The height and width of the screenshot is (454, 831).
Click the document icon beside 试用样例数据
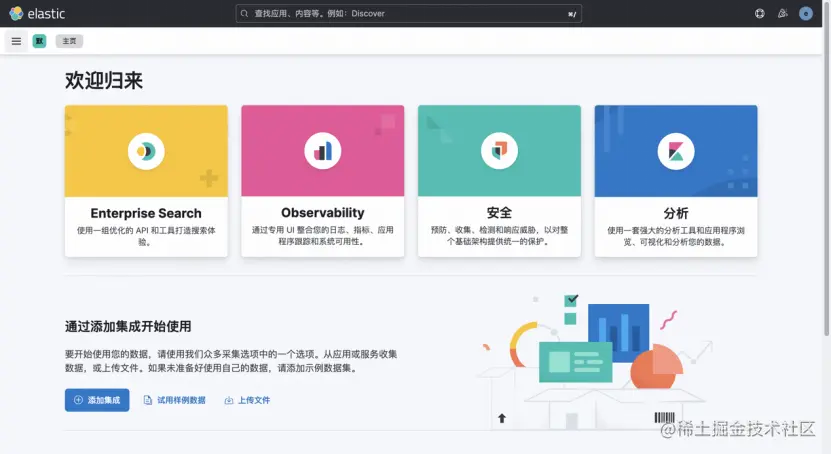[x=148, y=400]
